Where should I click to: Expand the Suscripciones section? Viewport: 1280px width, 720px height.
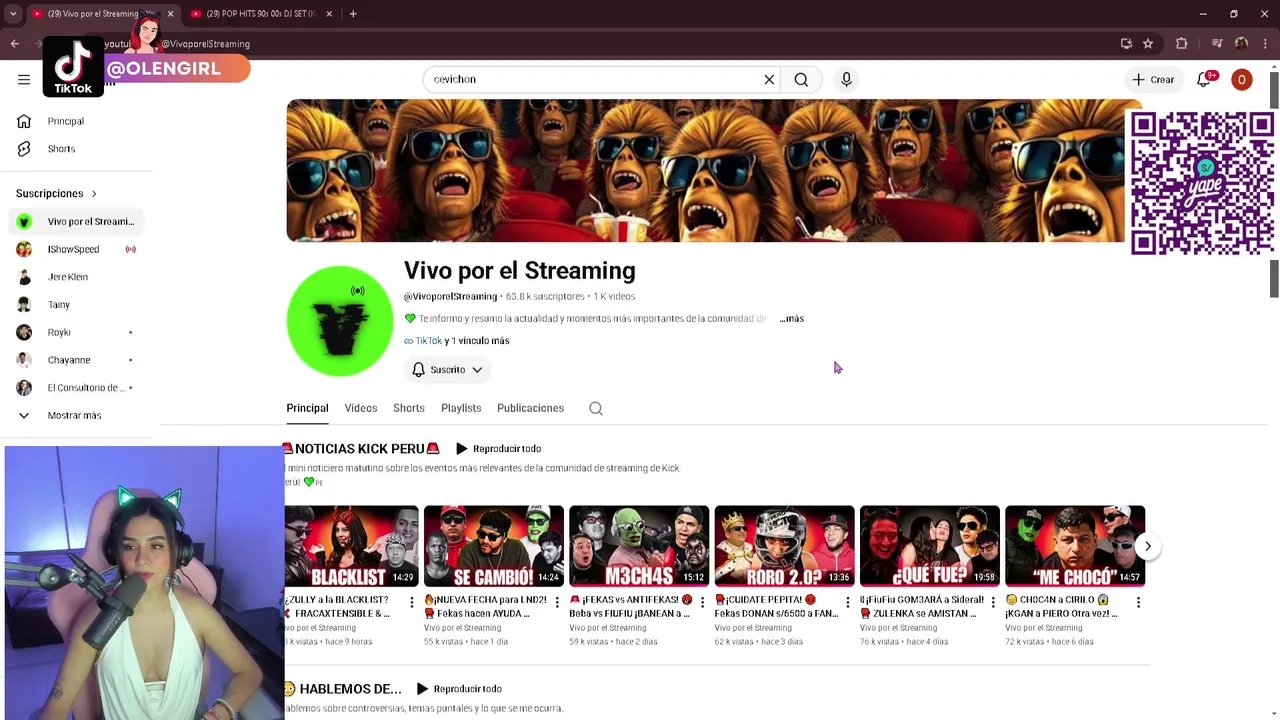click(57, 193)
